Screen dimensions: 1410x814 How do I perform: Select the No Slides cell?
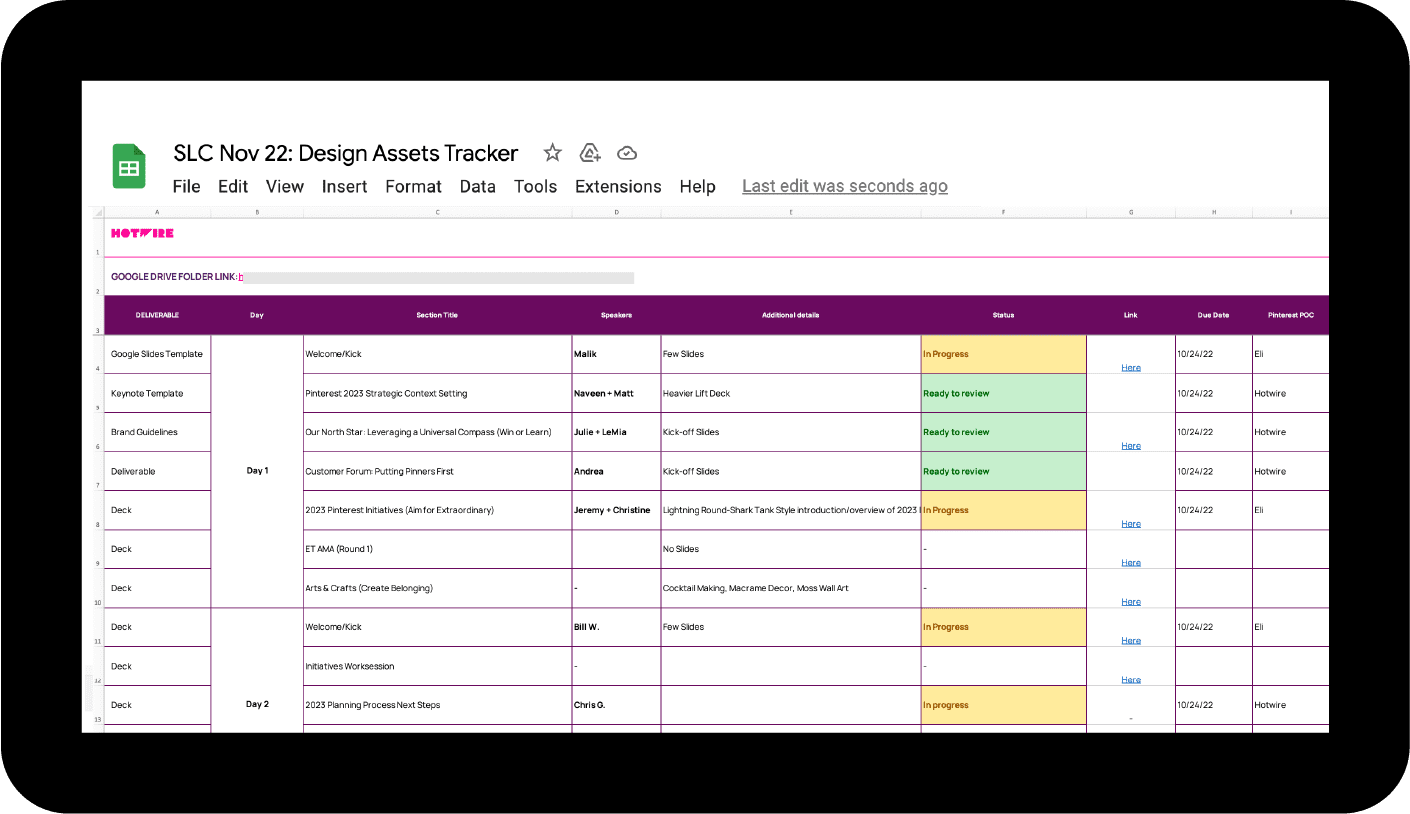click(x=790, y=549)
